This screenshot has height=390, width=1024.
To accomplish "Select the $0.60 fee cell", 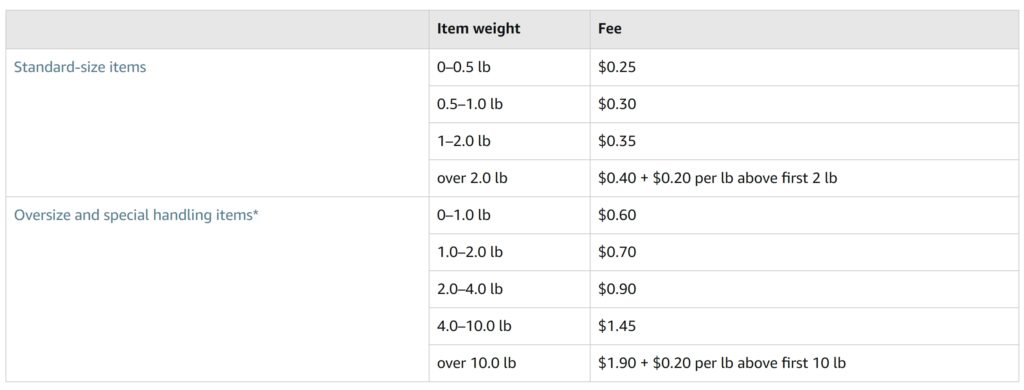I will [804, 216].
